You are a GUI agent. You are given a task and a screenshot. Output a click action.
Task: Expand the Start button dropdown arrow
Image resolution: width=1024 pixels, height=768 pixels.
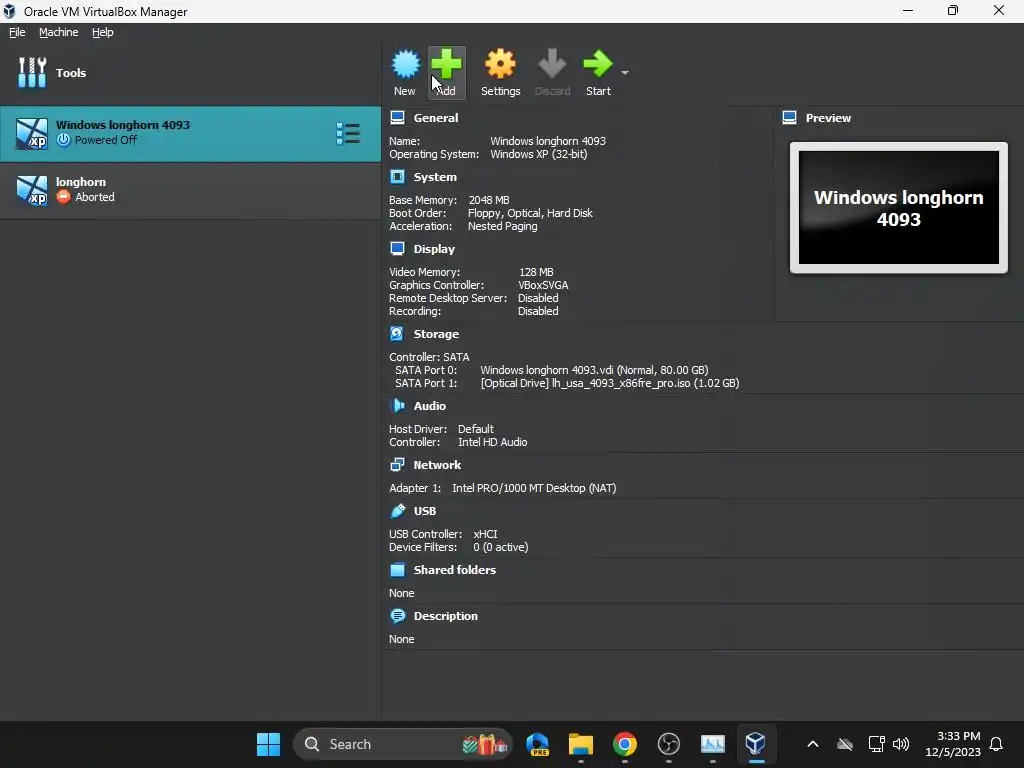(625, 72)
